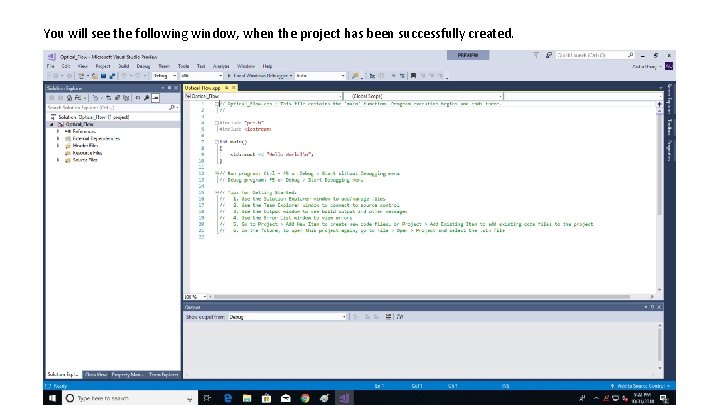Click Add to Source Control in status bar

(640, 386)
